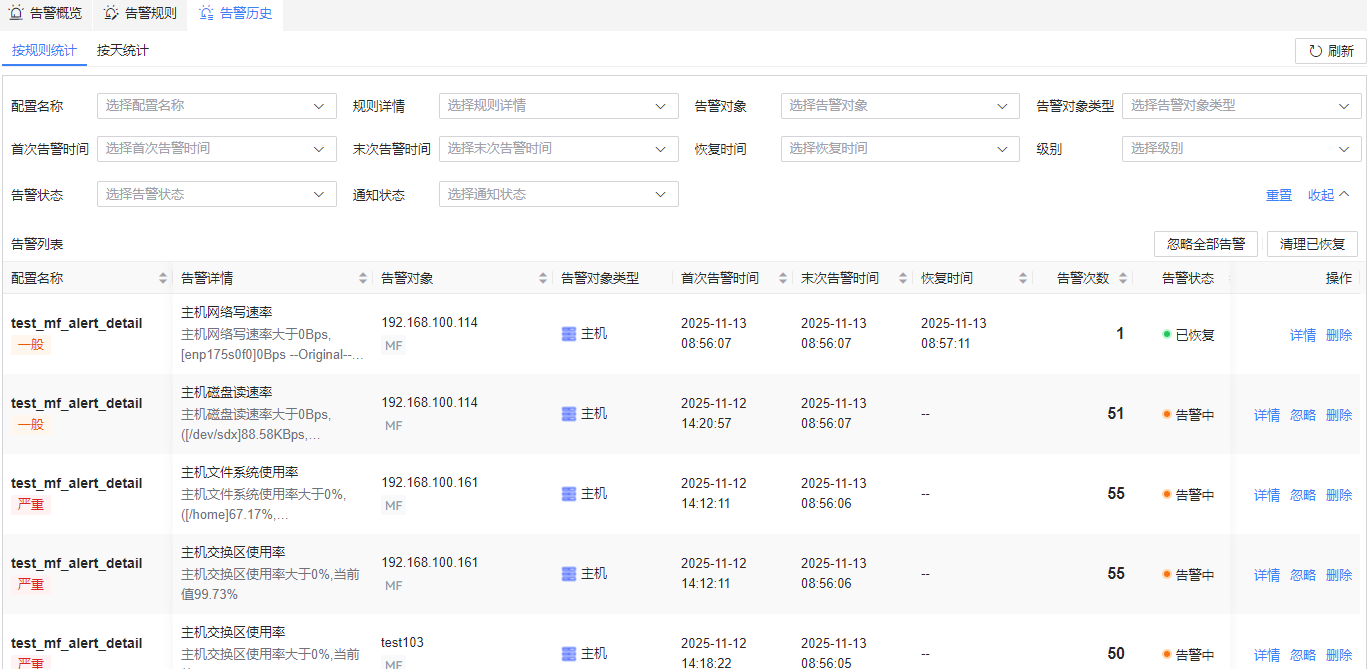
Task: Open the 选择首次告警时间 dropdown
Action: coord(217,148)
